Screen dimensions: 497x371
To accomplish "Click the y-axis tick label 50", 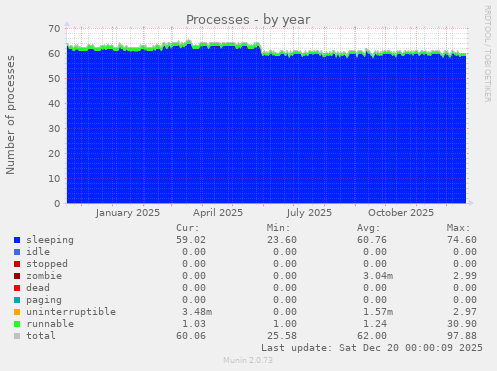I will (x=55, y=79).
